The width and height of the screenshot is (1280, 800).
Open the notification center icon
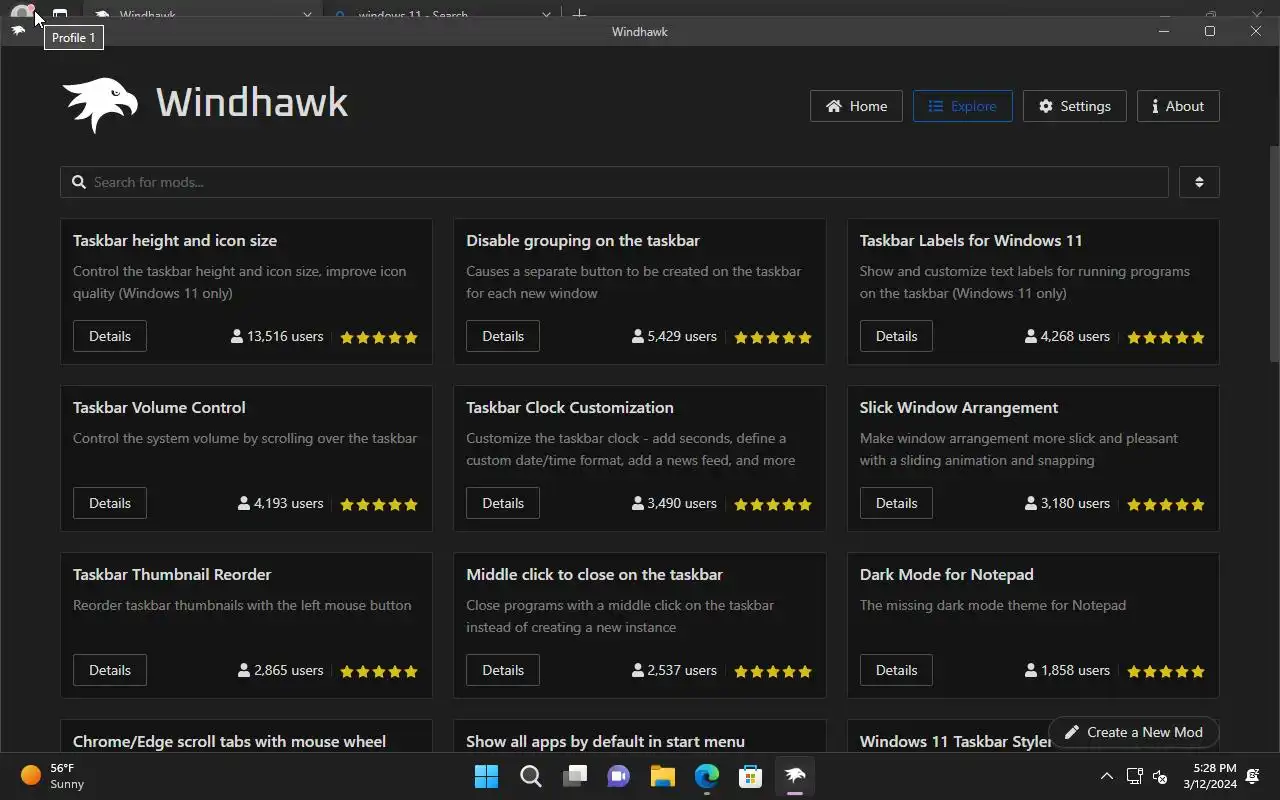pyautogui.click(x=1253, y=776)
